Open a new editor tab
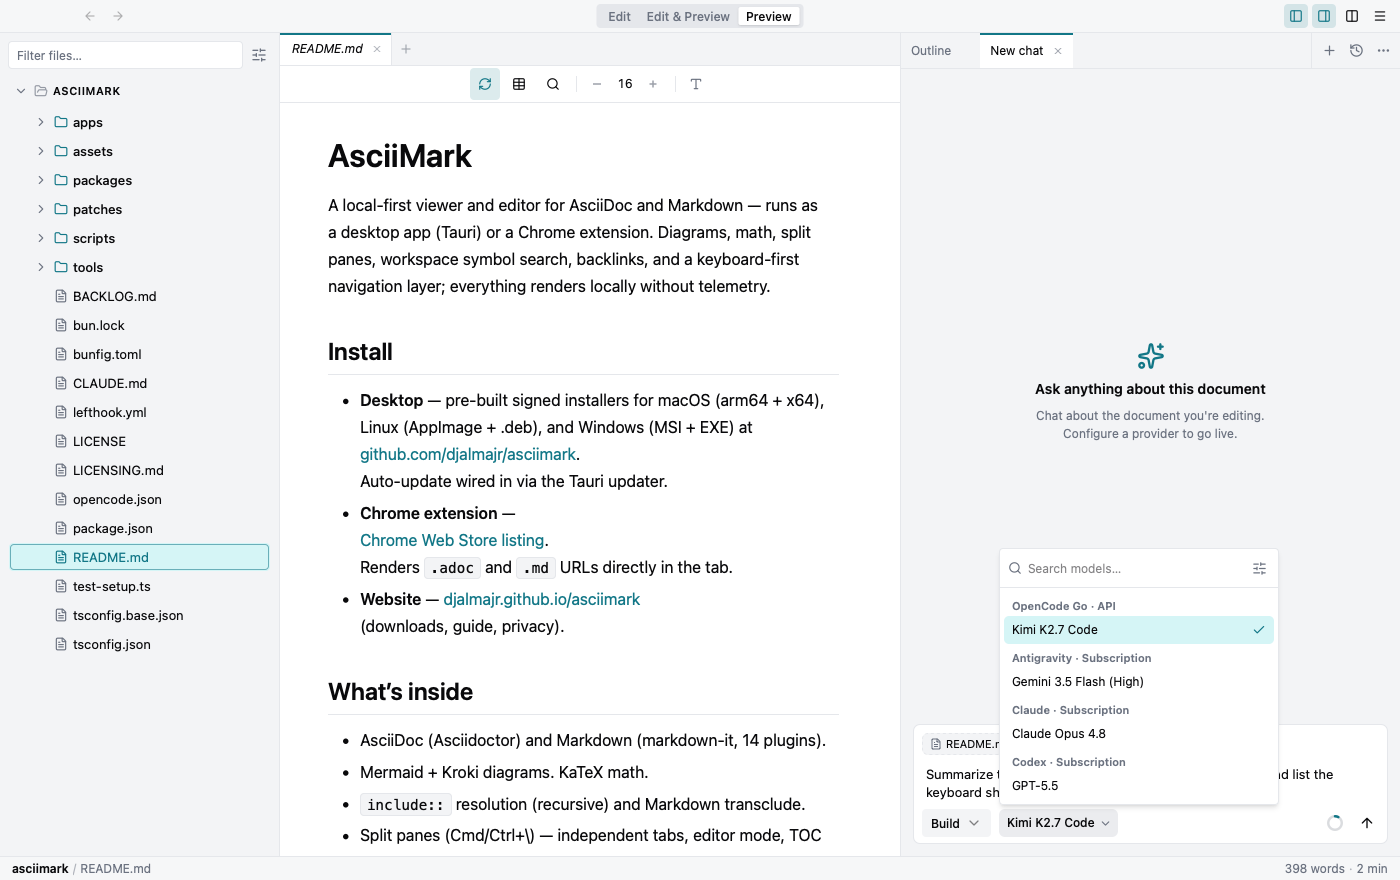Image resolution: width=1400 pixels, height=880 pixels. pos(406,49)
